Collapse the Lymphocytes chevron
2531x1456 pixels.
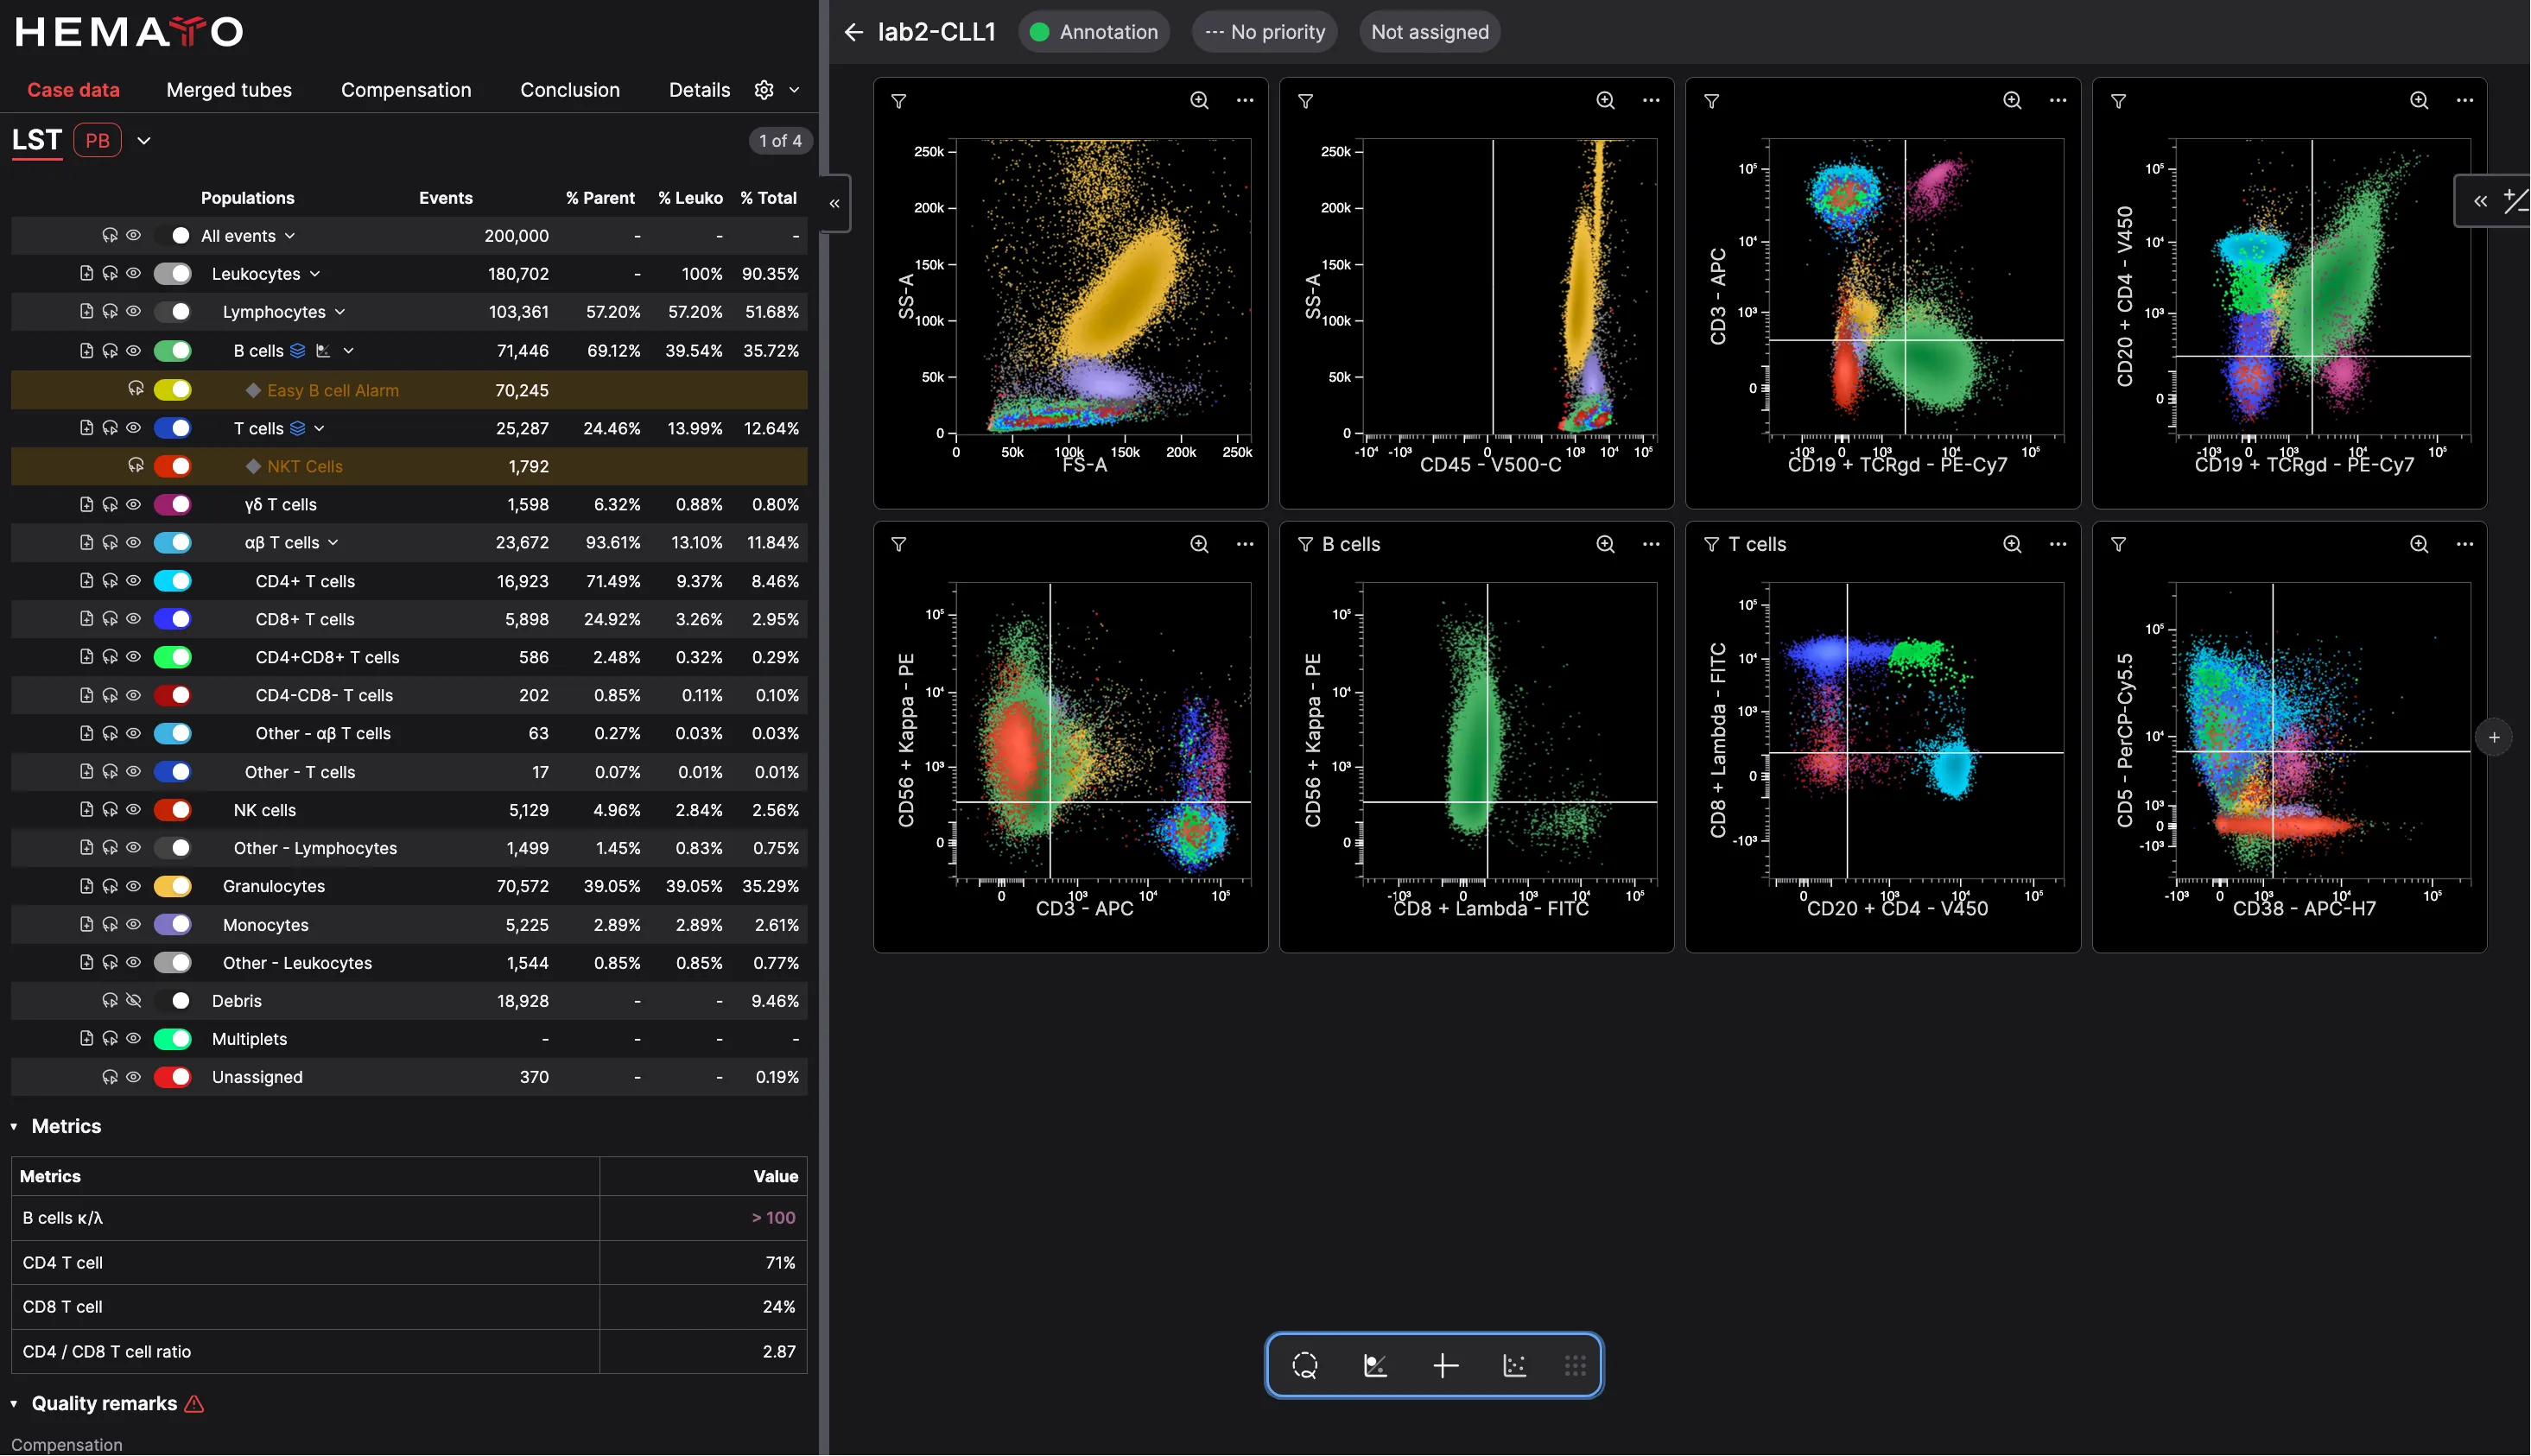pyautogui.click(x=340, y=312)
